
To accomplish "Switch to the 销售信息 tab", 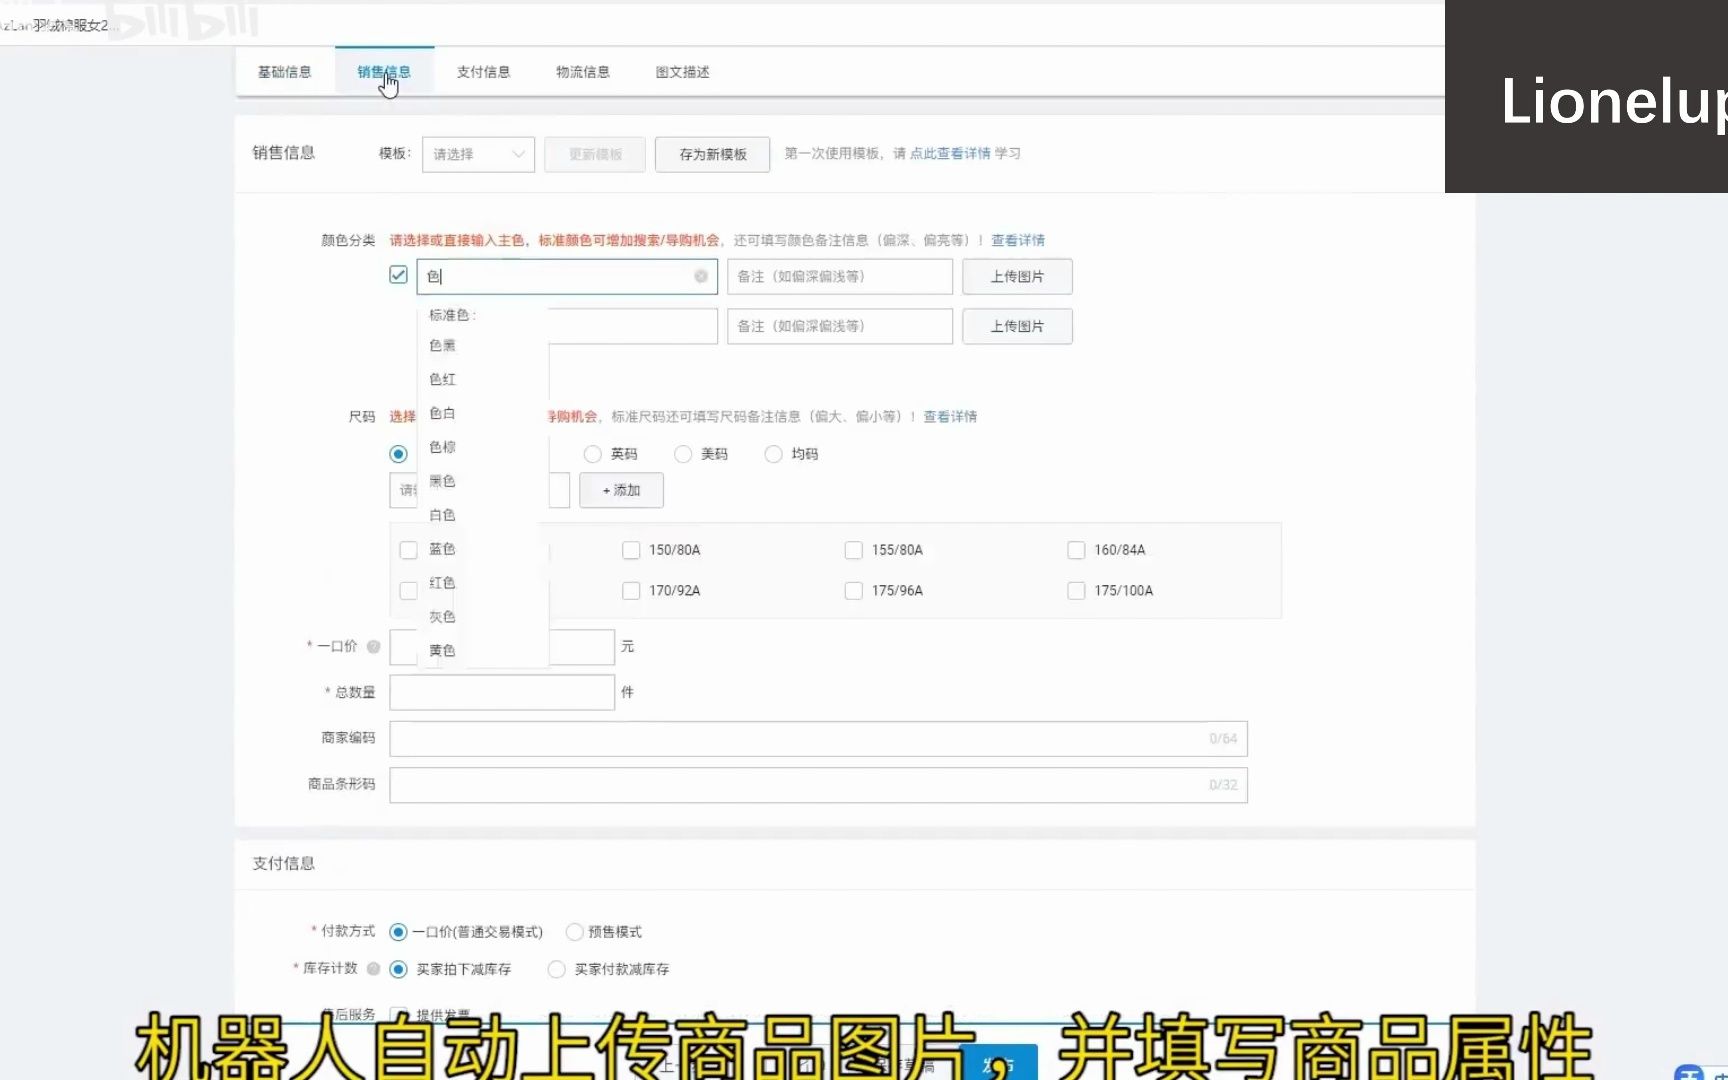I will pos(384,72).
